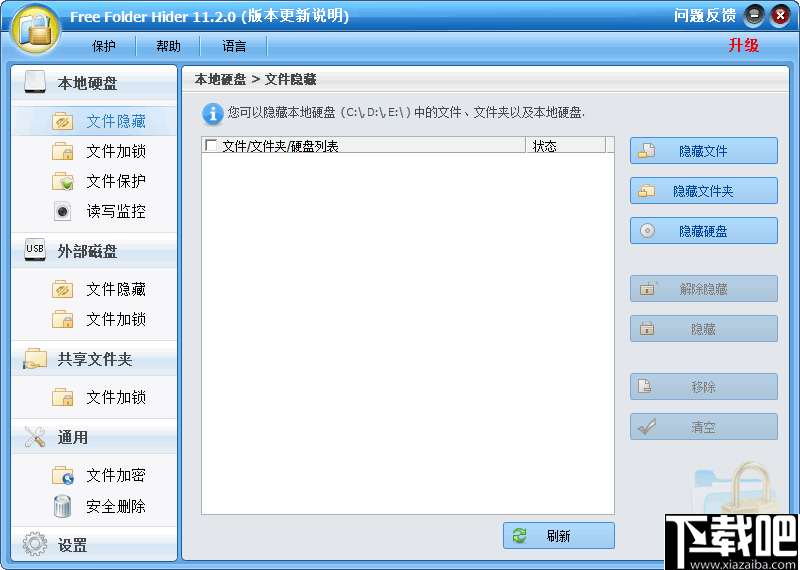Viewport: 800px width, 570px height.
Task: Click the 文件加密 folder key icon
Action: point(63,476)
